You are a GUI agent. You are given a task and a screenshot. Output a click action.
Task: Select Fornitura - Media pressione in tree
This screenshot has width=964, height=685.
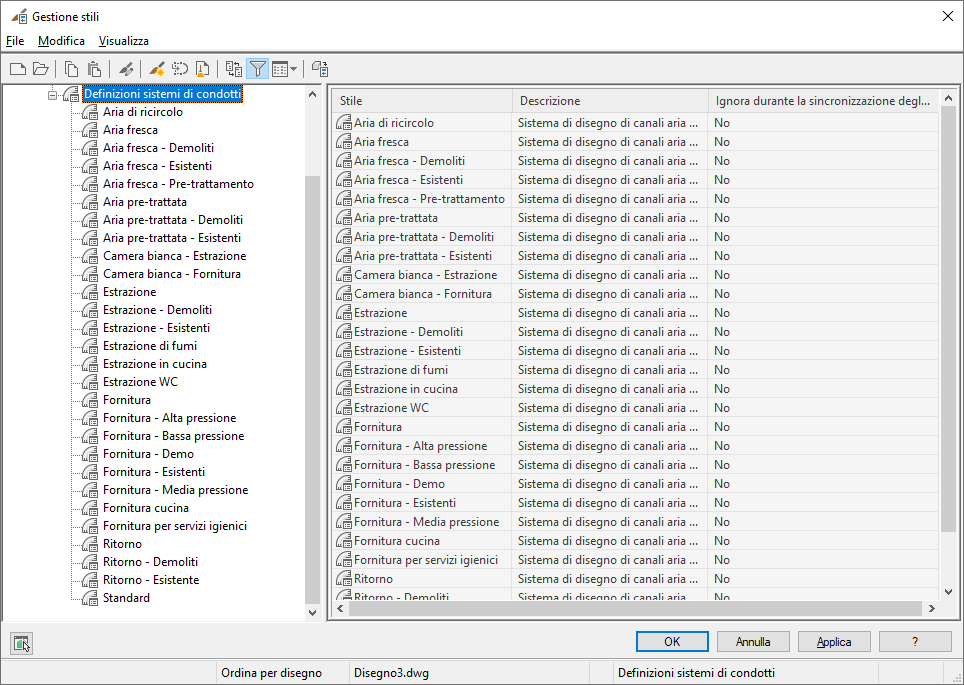(176, 490)
